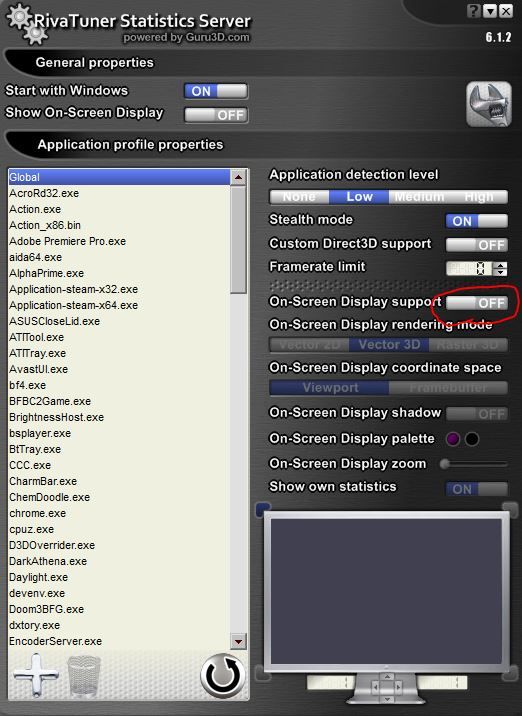The image size is (522, 716).
Task: Delete profile using the trash bin icon
Action: pos(84,676)
